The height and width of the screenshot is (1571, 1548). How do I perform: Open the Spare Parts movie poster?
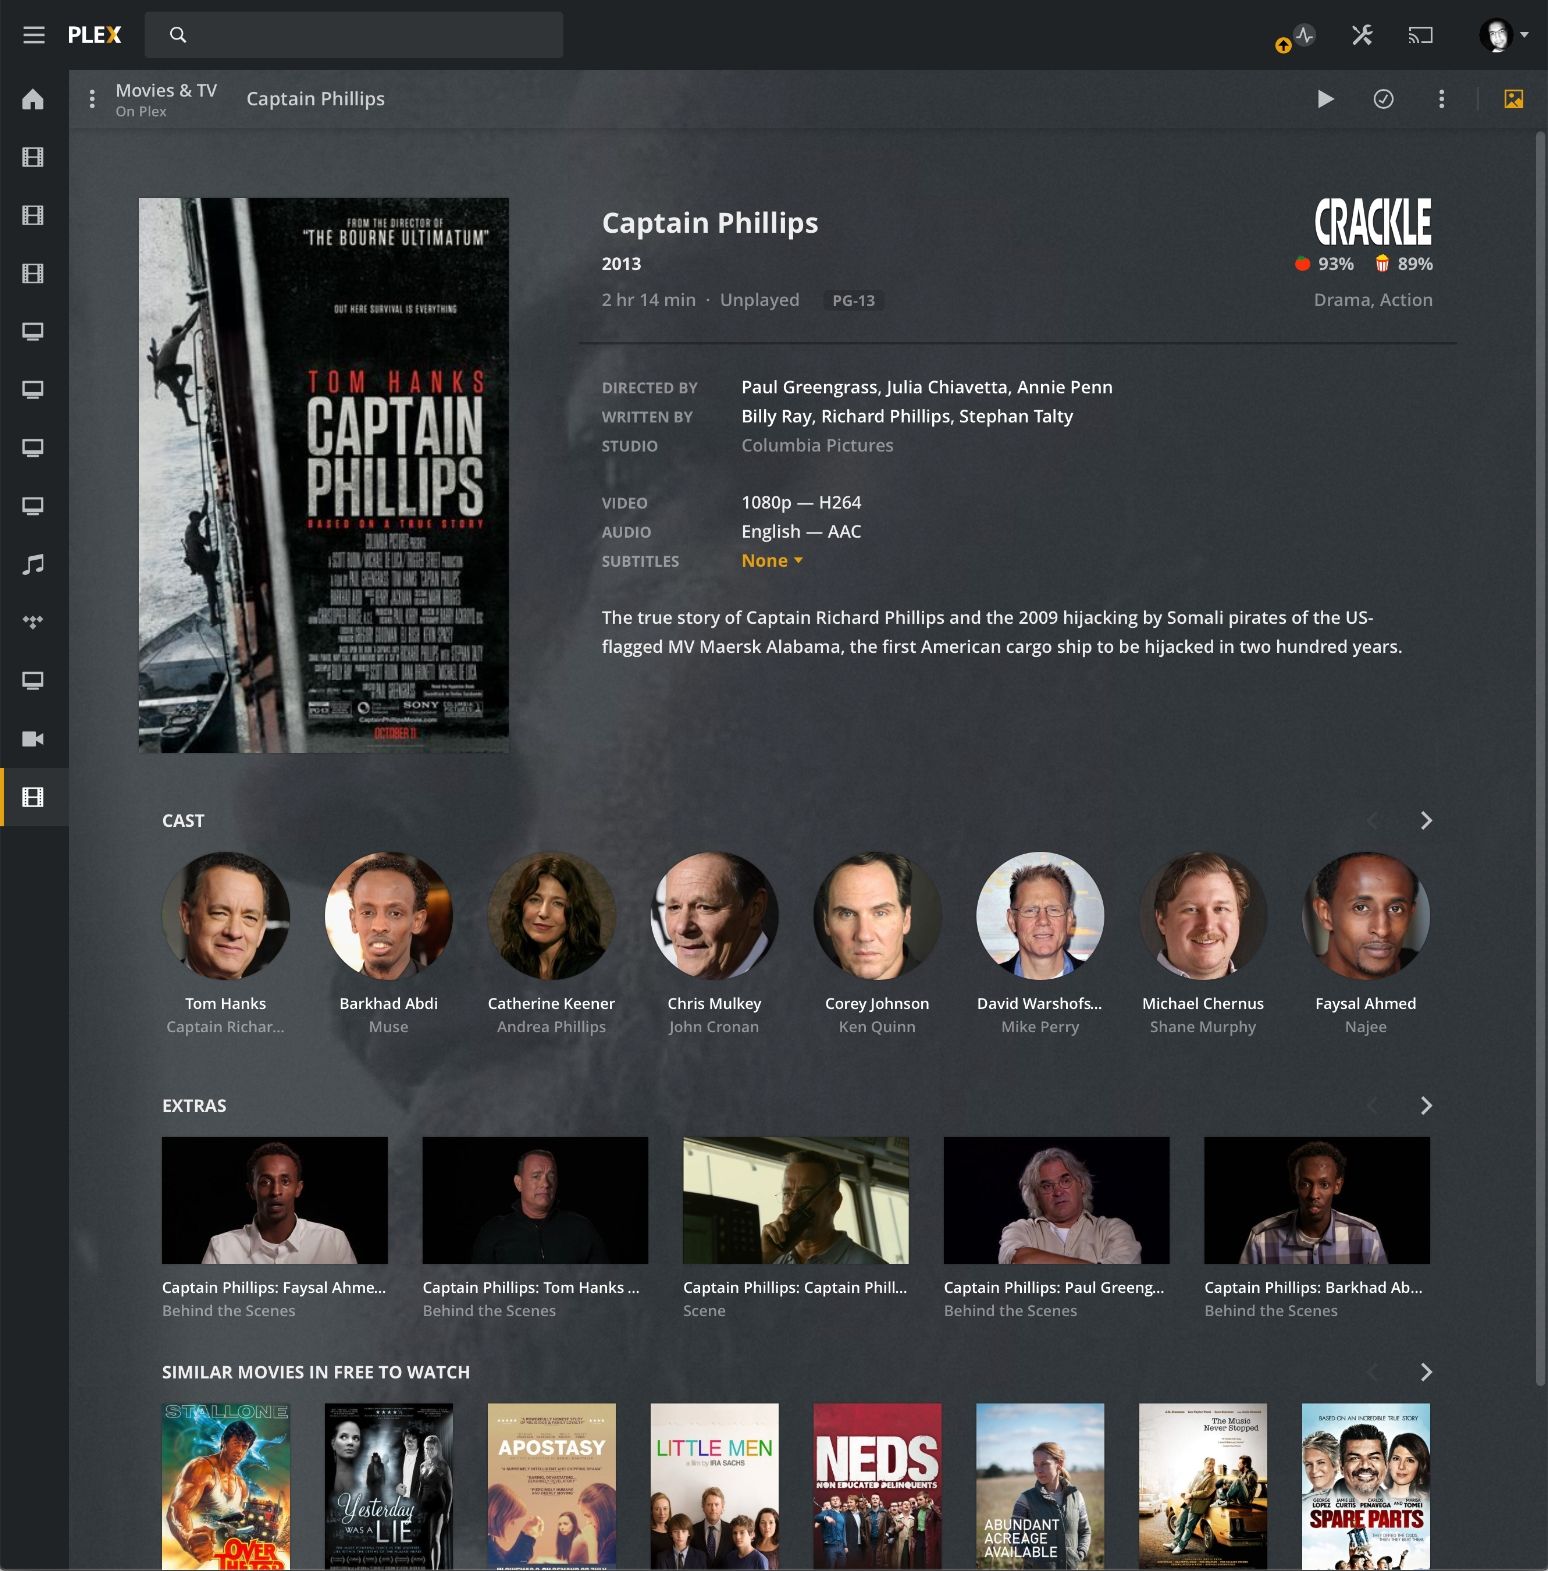point(1366,1486)
